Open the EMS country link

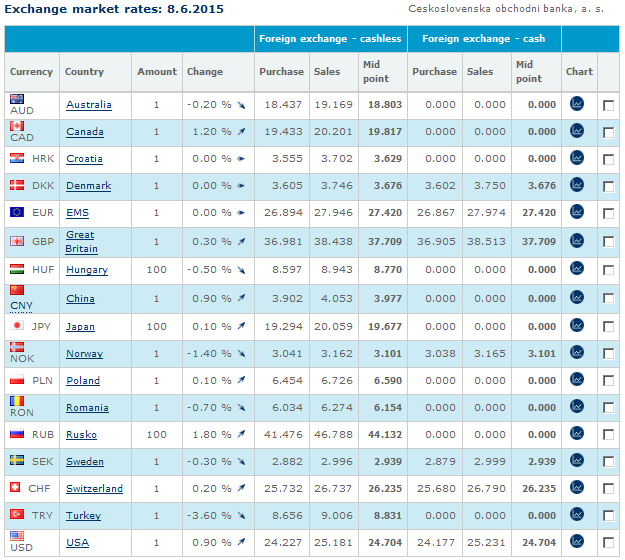point(77,213)
